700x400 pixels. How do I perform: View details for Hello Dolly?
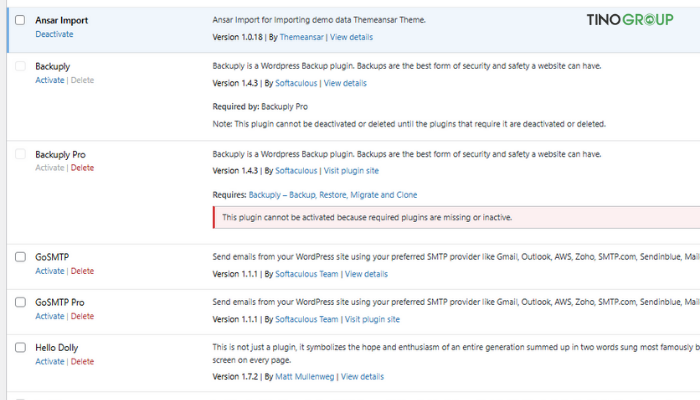(362, 377)
